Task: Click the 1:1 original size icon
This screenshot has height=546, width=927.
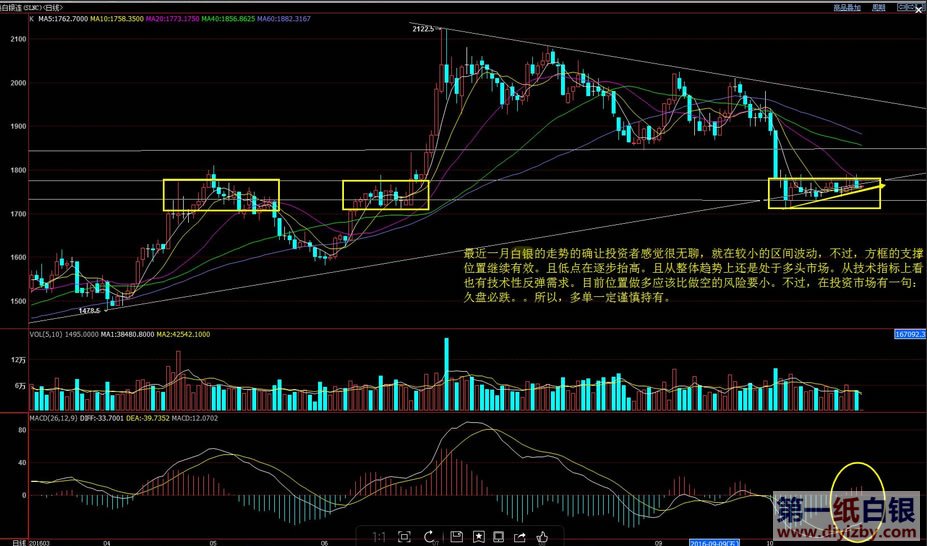Action: click(379, 537)
